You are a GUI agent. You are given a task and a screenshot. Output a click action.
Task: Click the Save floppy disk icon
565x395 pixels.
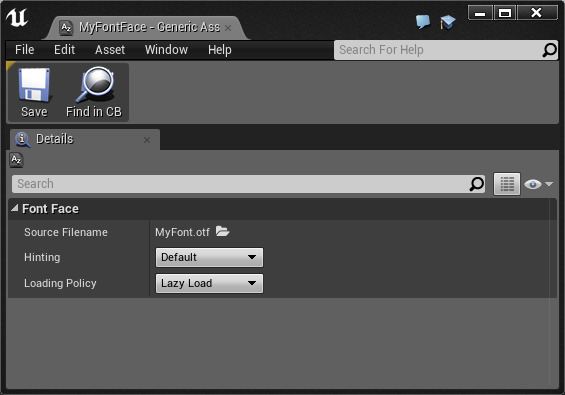pyautogui.click(x=34, y=85)
